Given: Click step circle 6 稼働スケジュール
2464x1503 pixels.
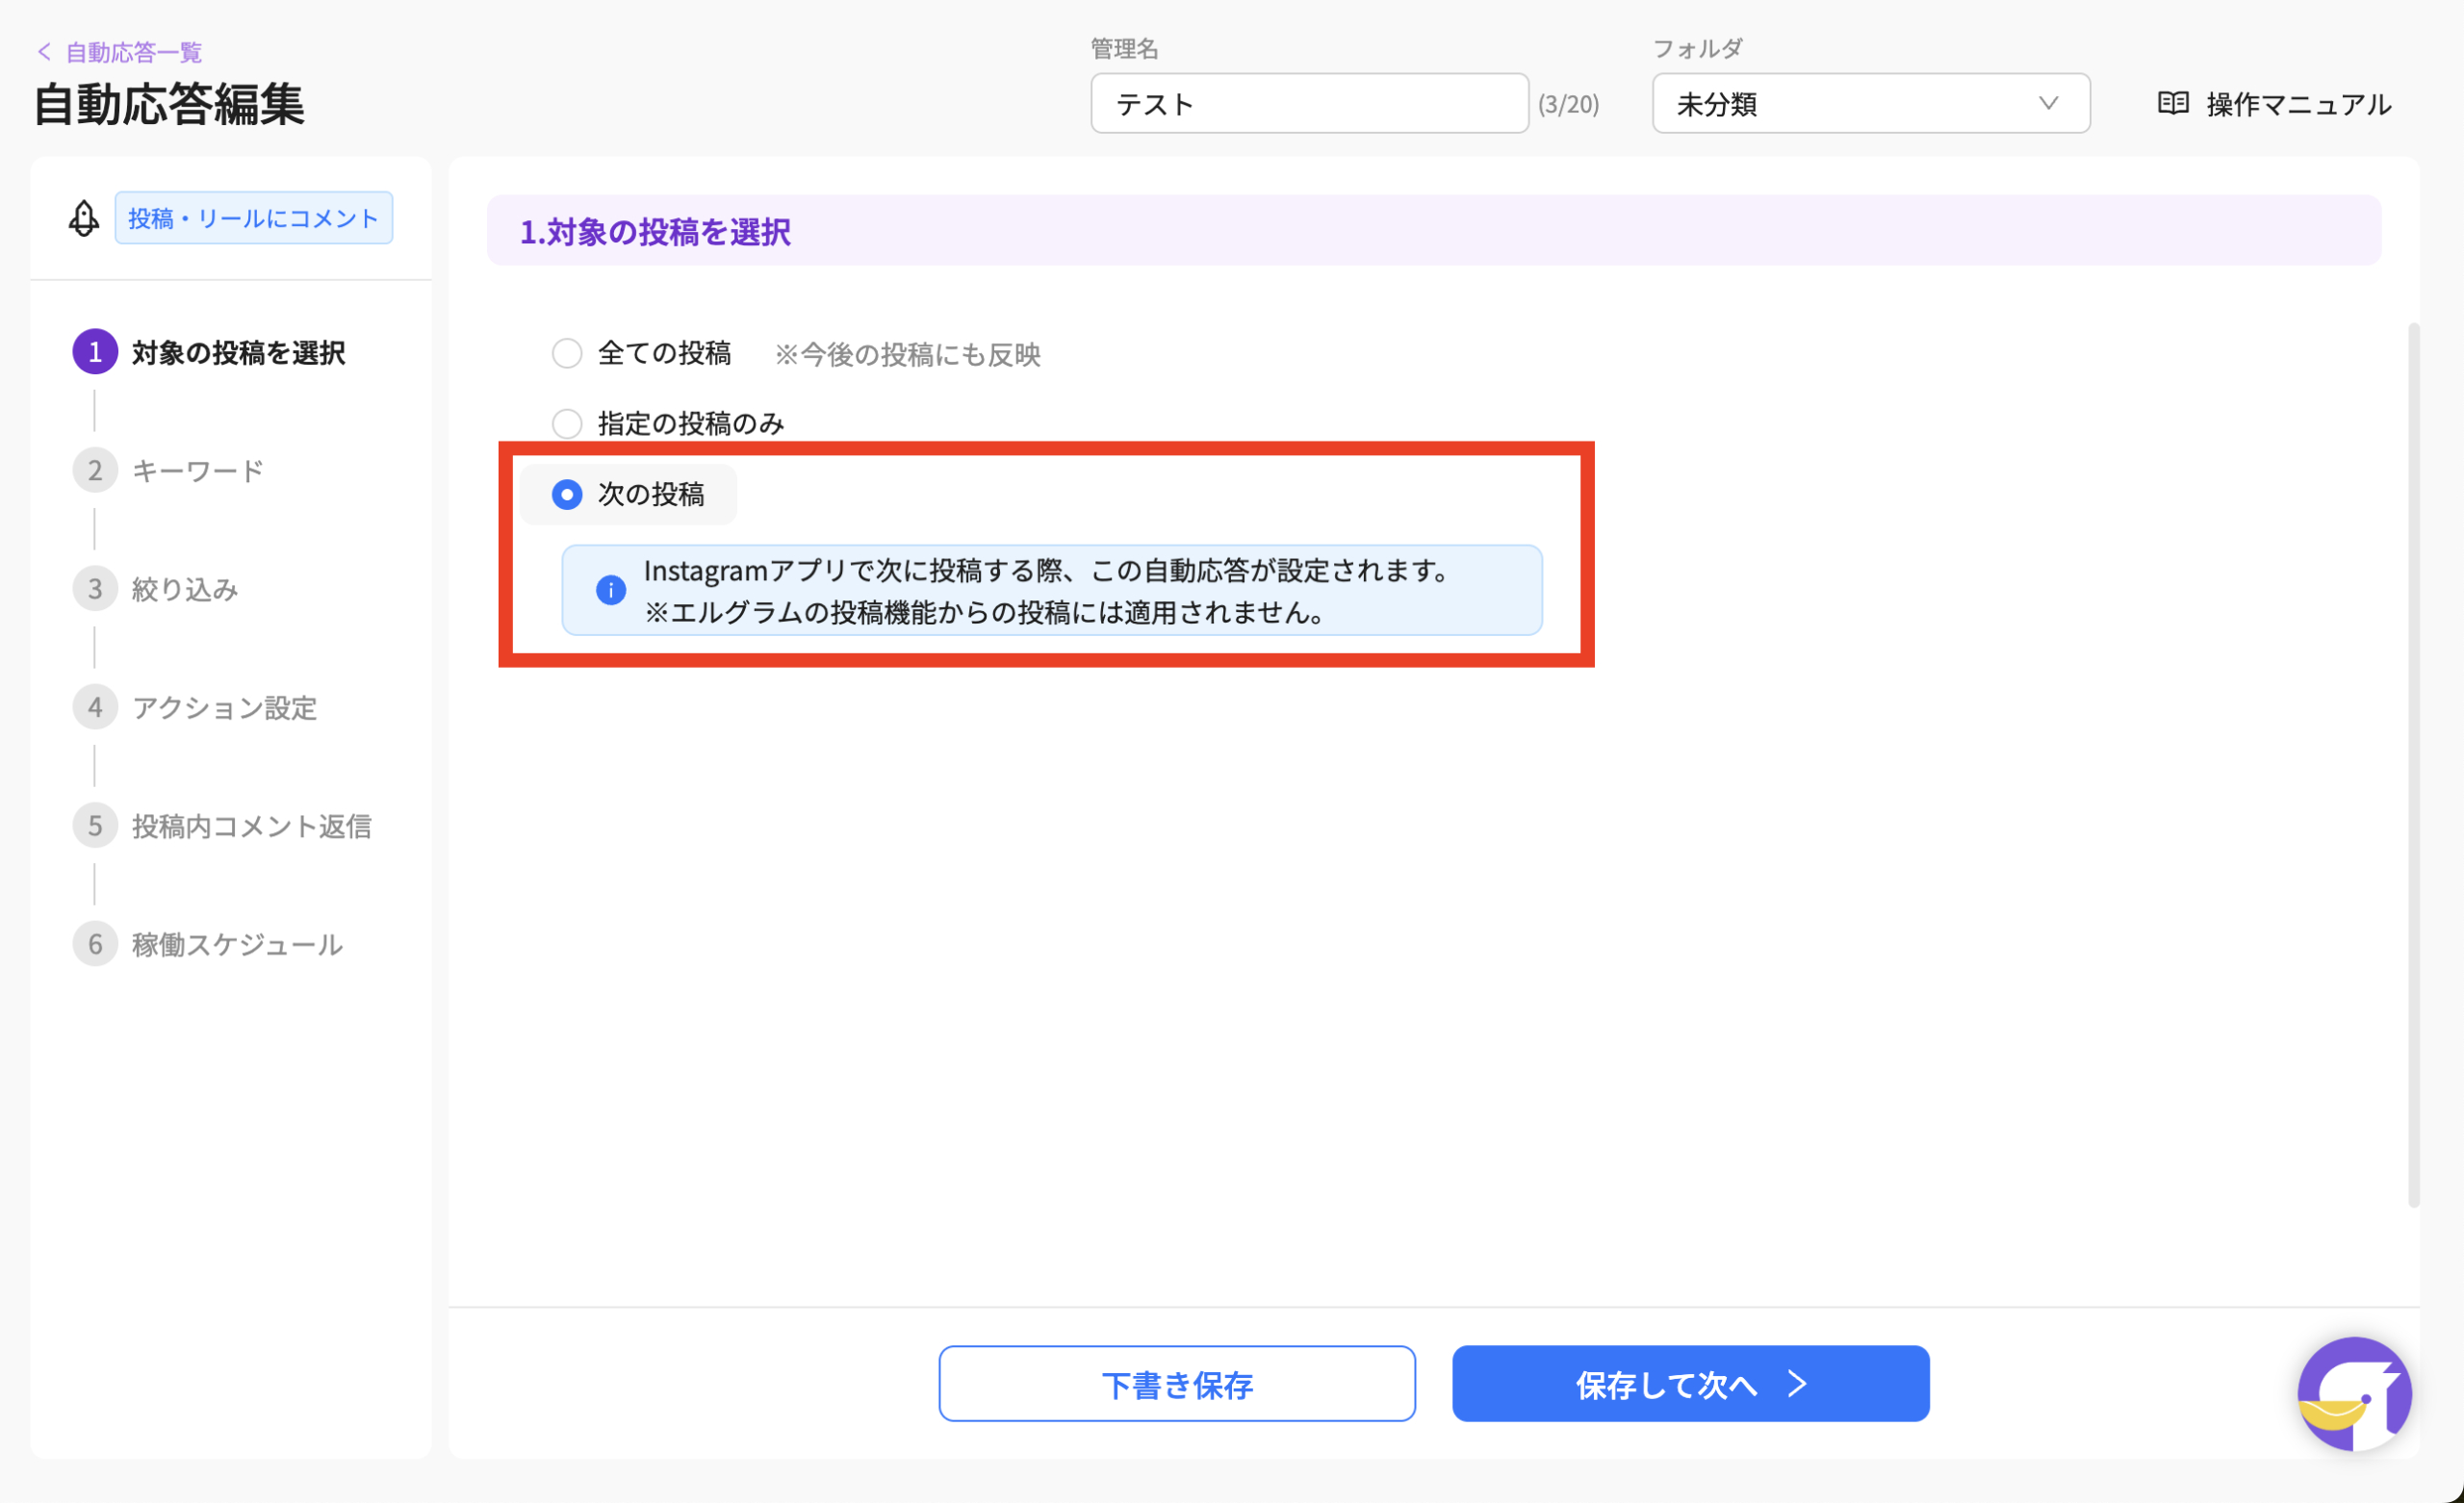Looking at the screenshot, I should pyautogui.click(x=94, y=943).
